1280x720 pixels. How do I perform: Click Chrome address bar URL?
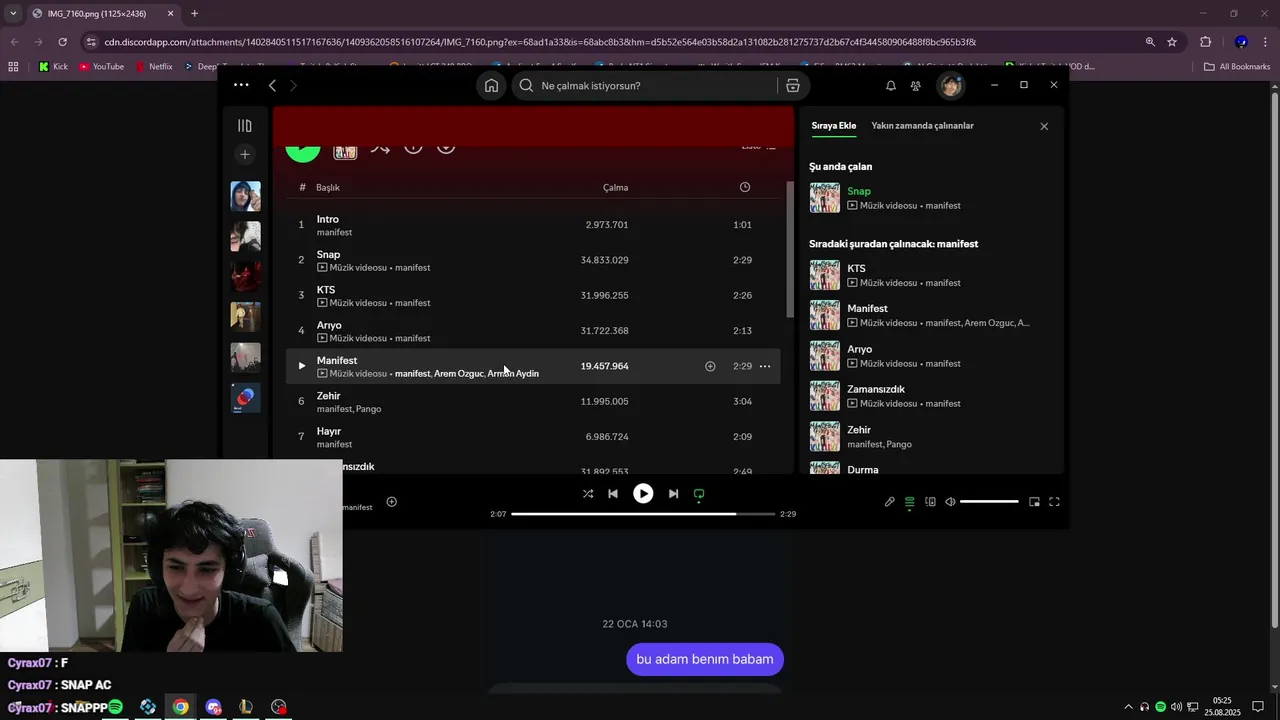[x=540, y=42]
